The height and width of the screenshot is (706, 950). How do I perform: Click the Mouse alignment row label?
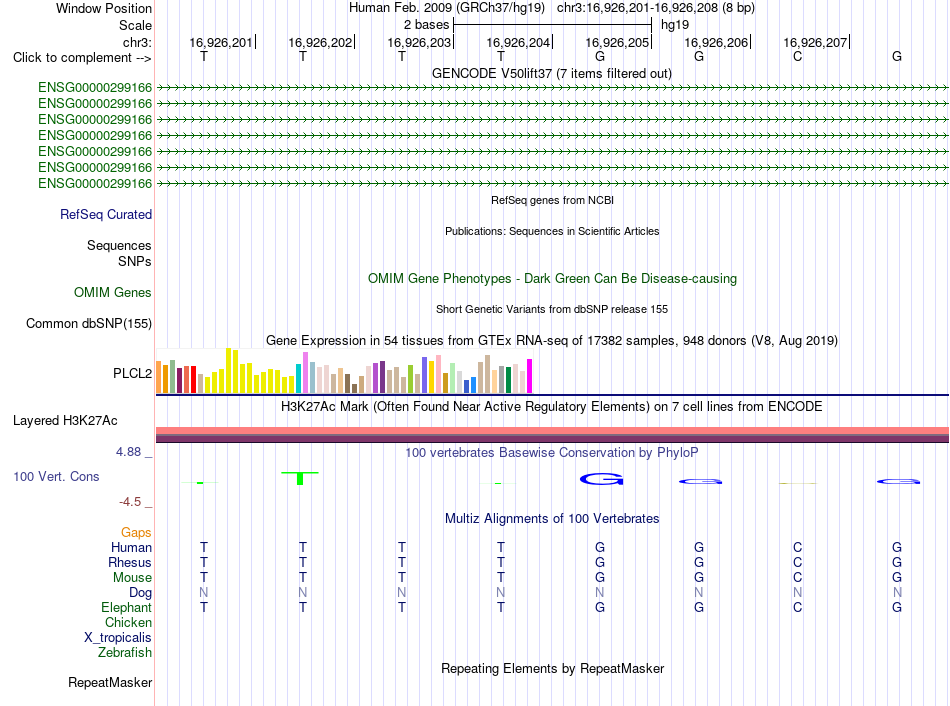point(132,578)
